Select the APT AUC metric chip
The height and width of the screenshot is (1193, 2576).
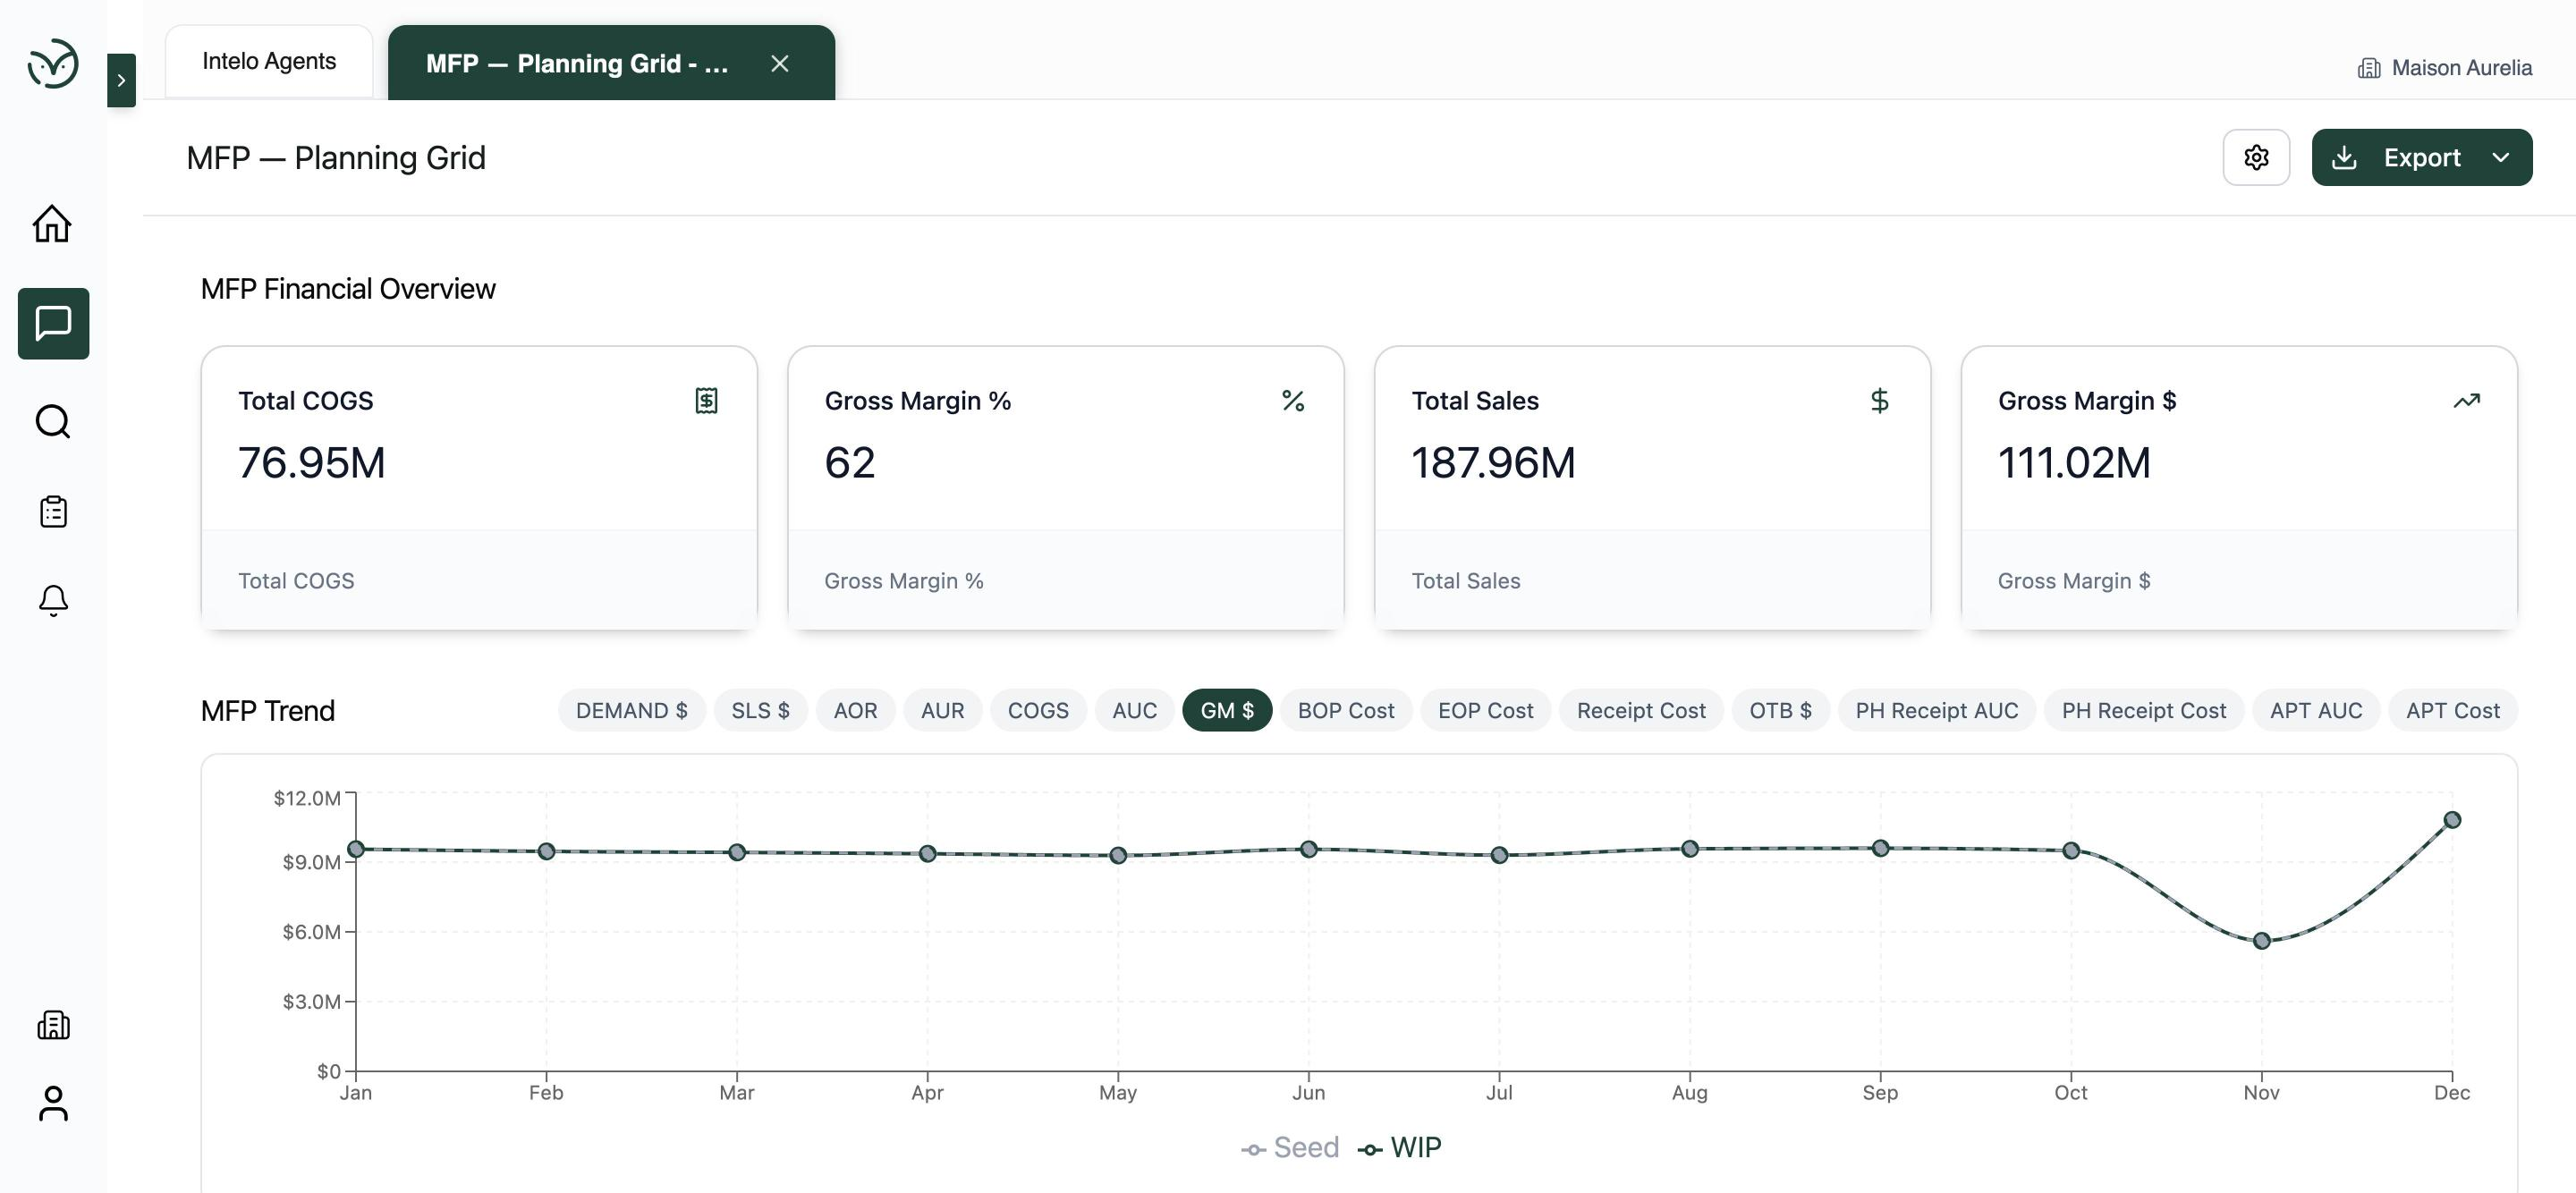coord(2316,710)
